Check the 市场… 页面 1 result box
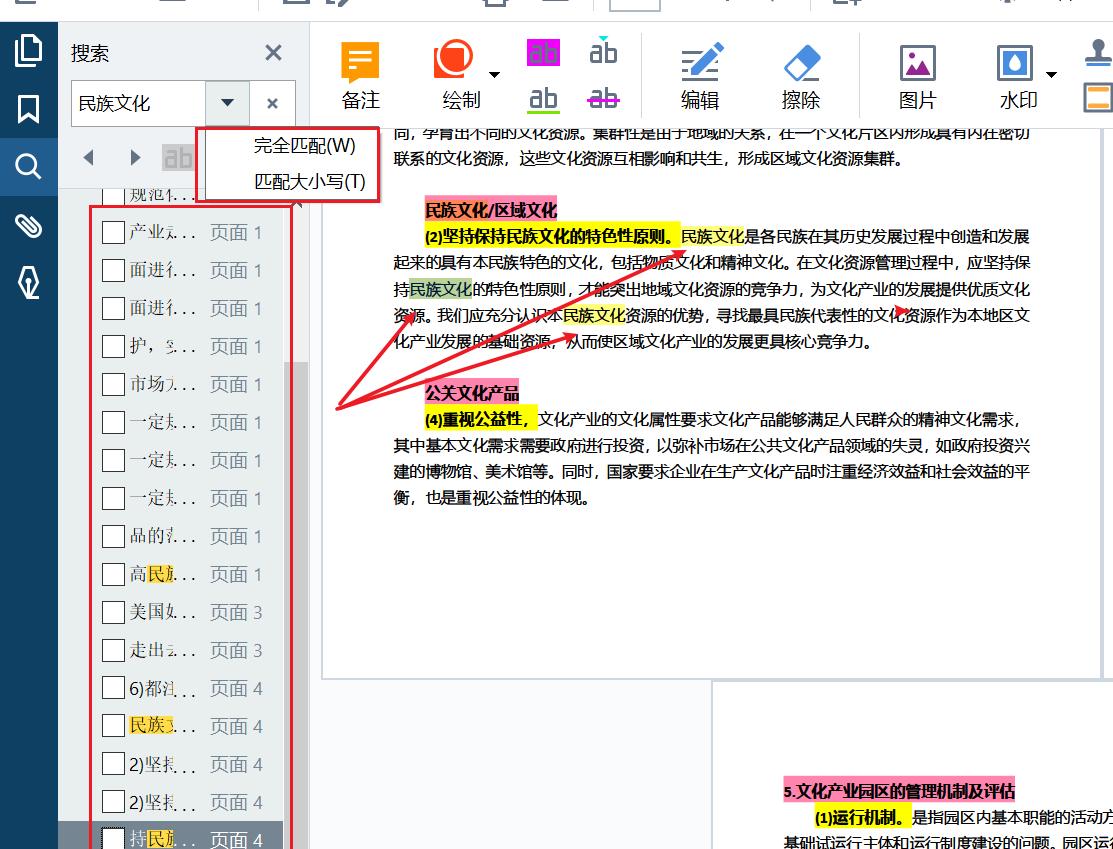 click(x=113, y=384)
